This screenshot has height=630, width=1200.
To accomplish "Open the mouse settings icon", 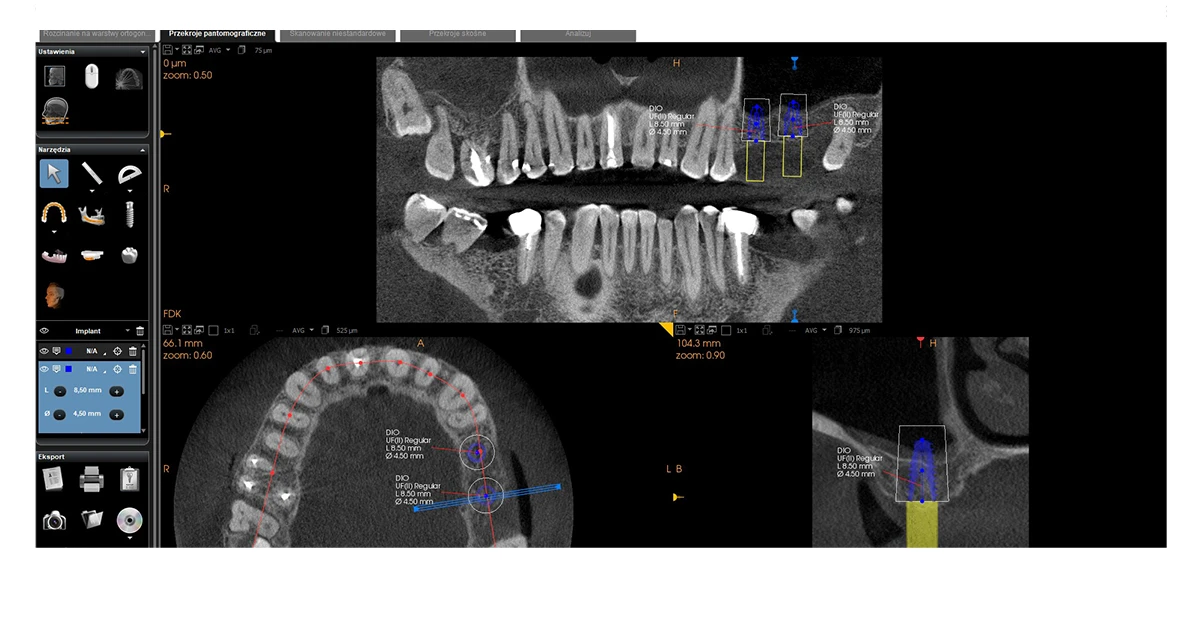I will coord(91,76).
